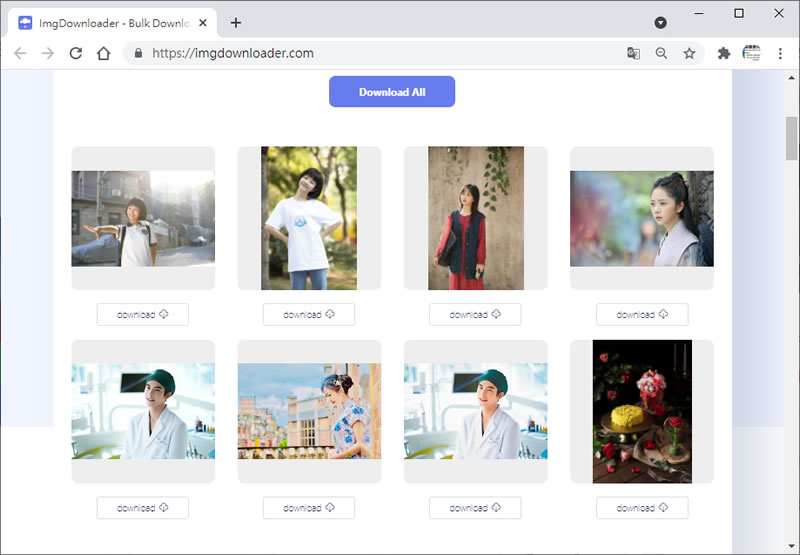The width and height of the screenshot is (800, 555).
Task: Open the profile avatar icon in toolbar
Action: (x=752, y=53)
